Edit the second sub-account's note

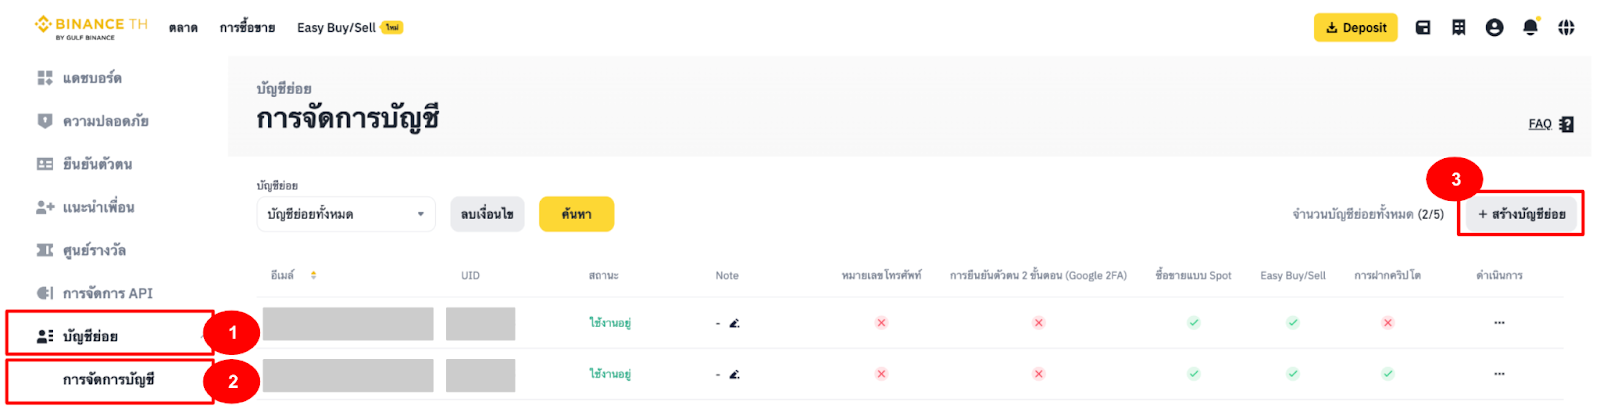point(734,375)
